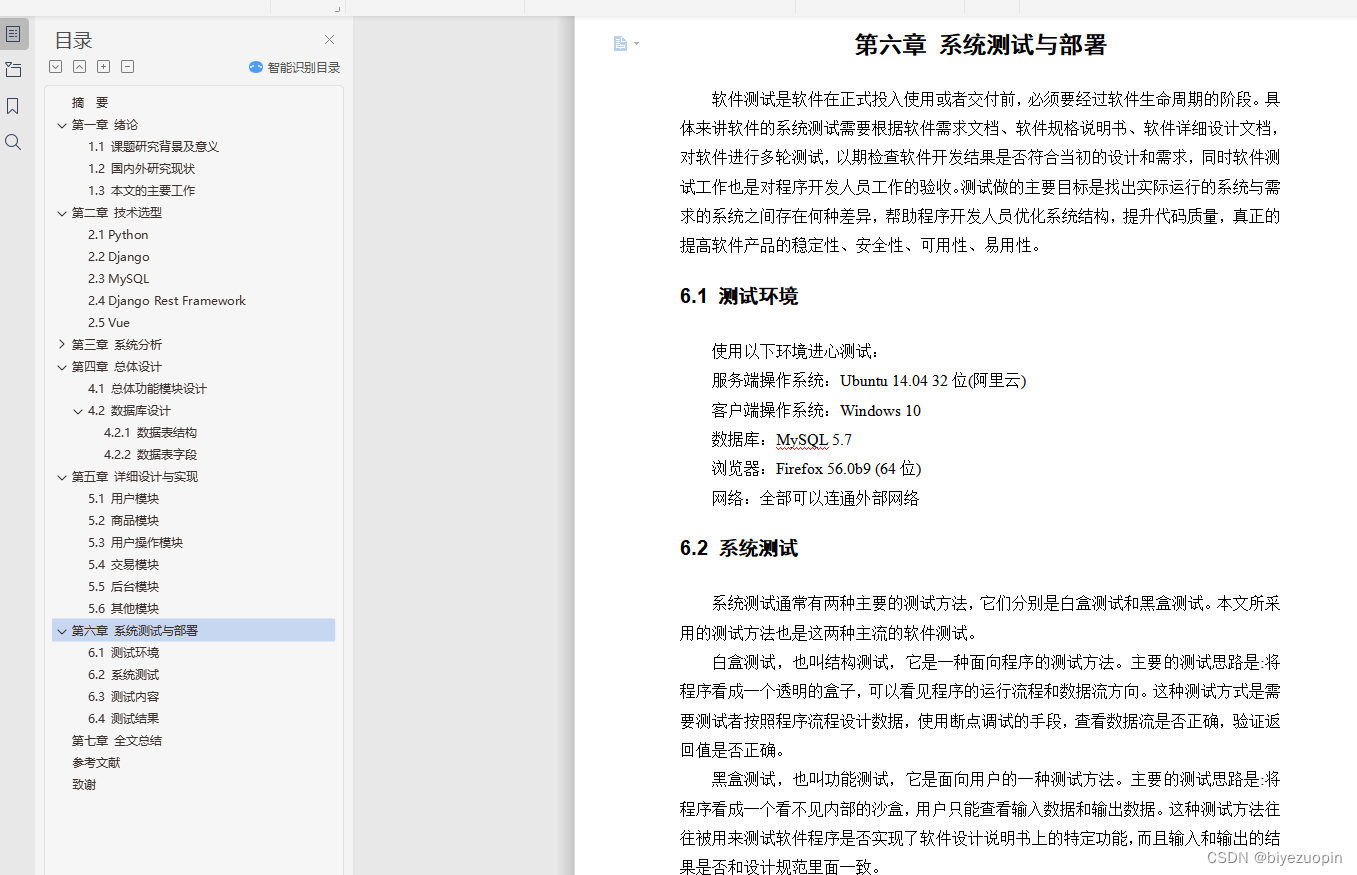Click the 智能识别目录 button
The height and width of the screenshot is (875, 1357).
[x=302, y=67]
